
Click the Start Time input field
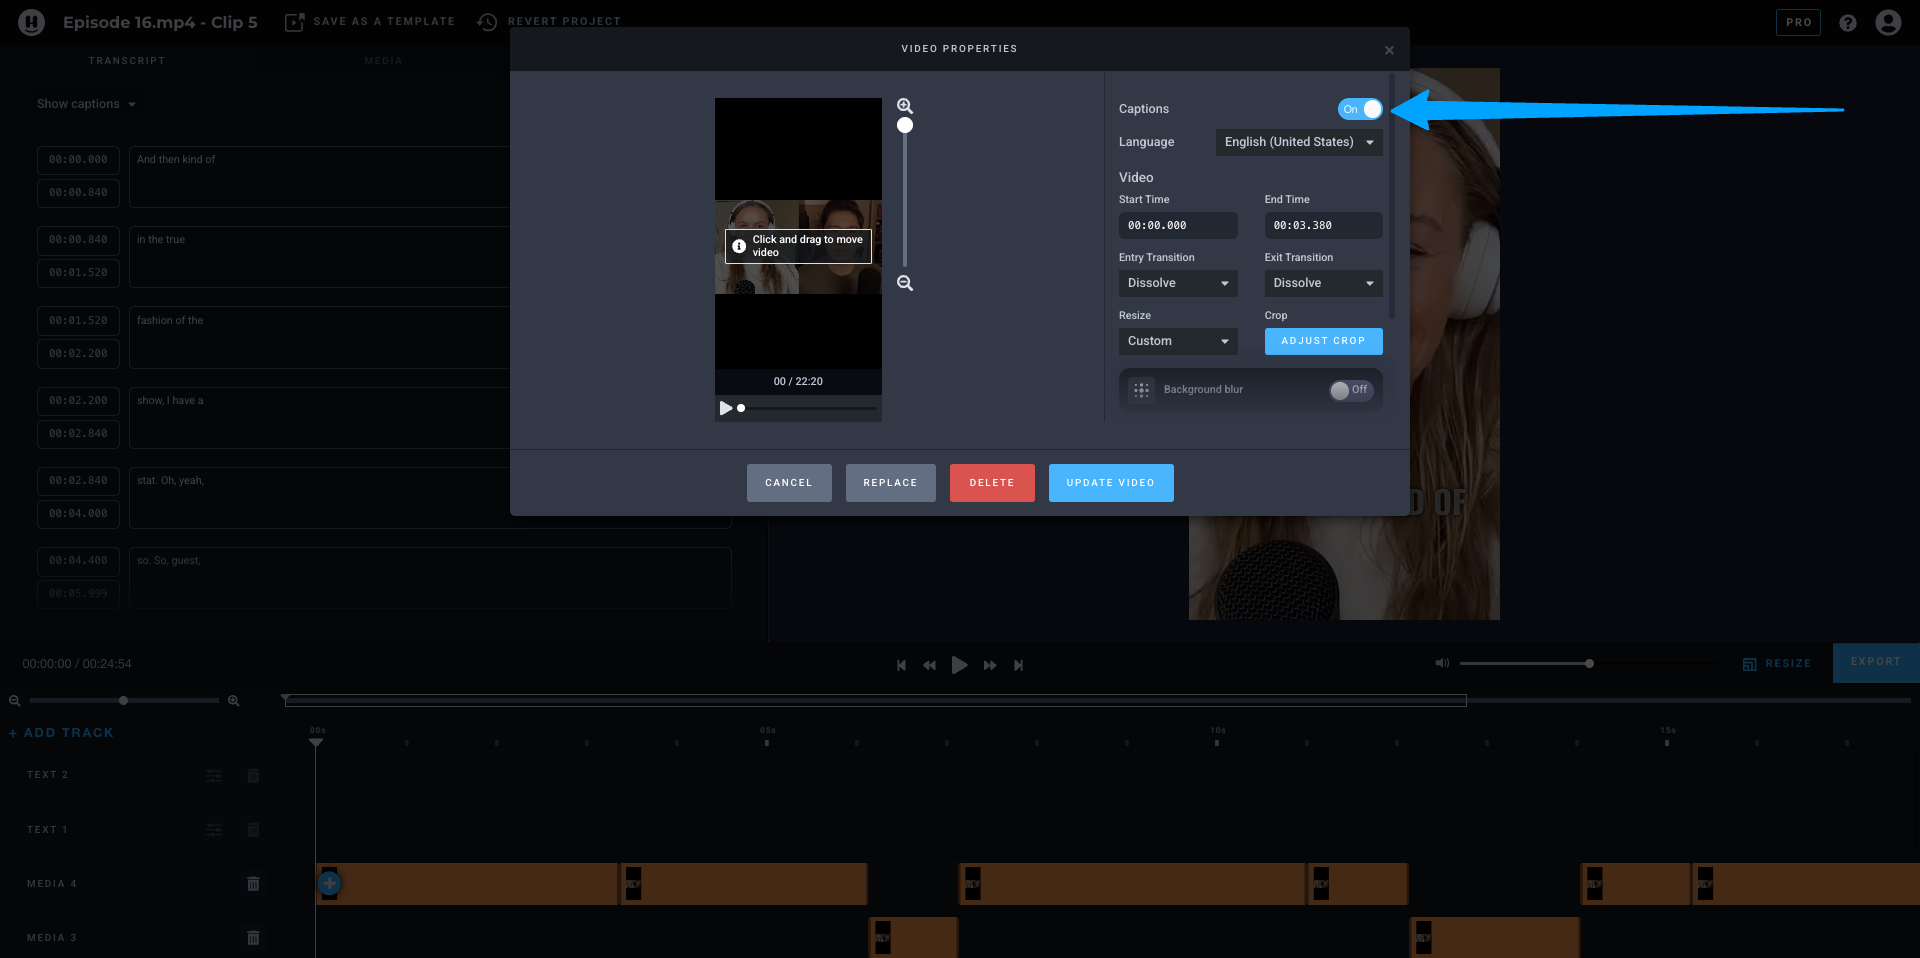coord(1177,225)
